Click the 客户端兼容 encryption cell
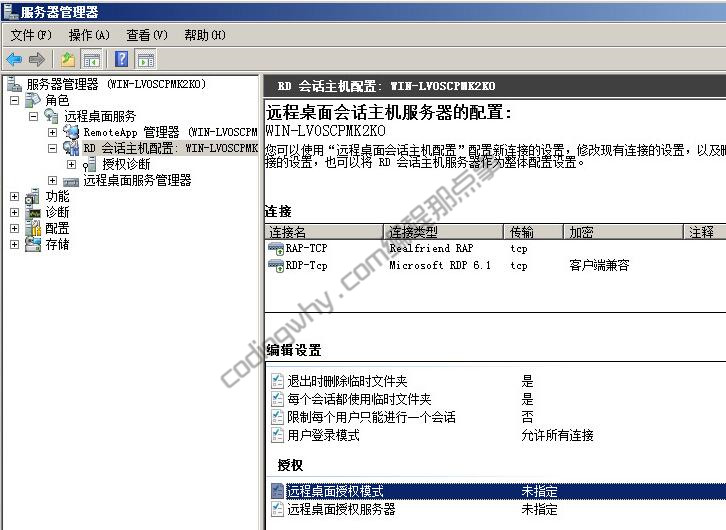 (x=599, y=266)
